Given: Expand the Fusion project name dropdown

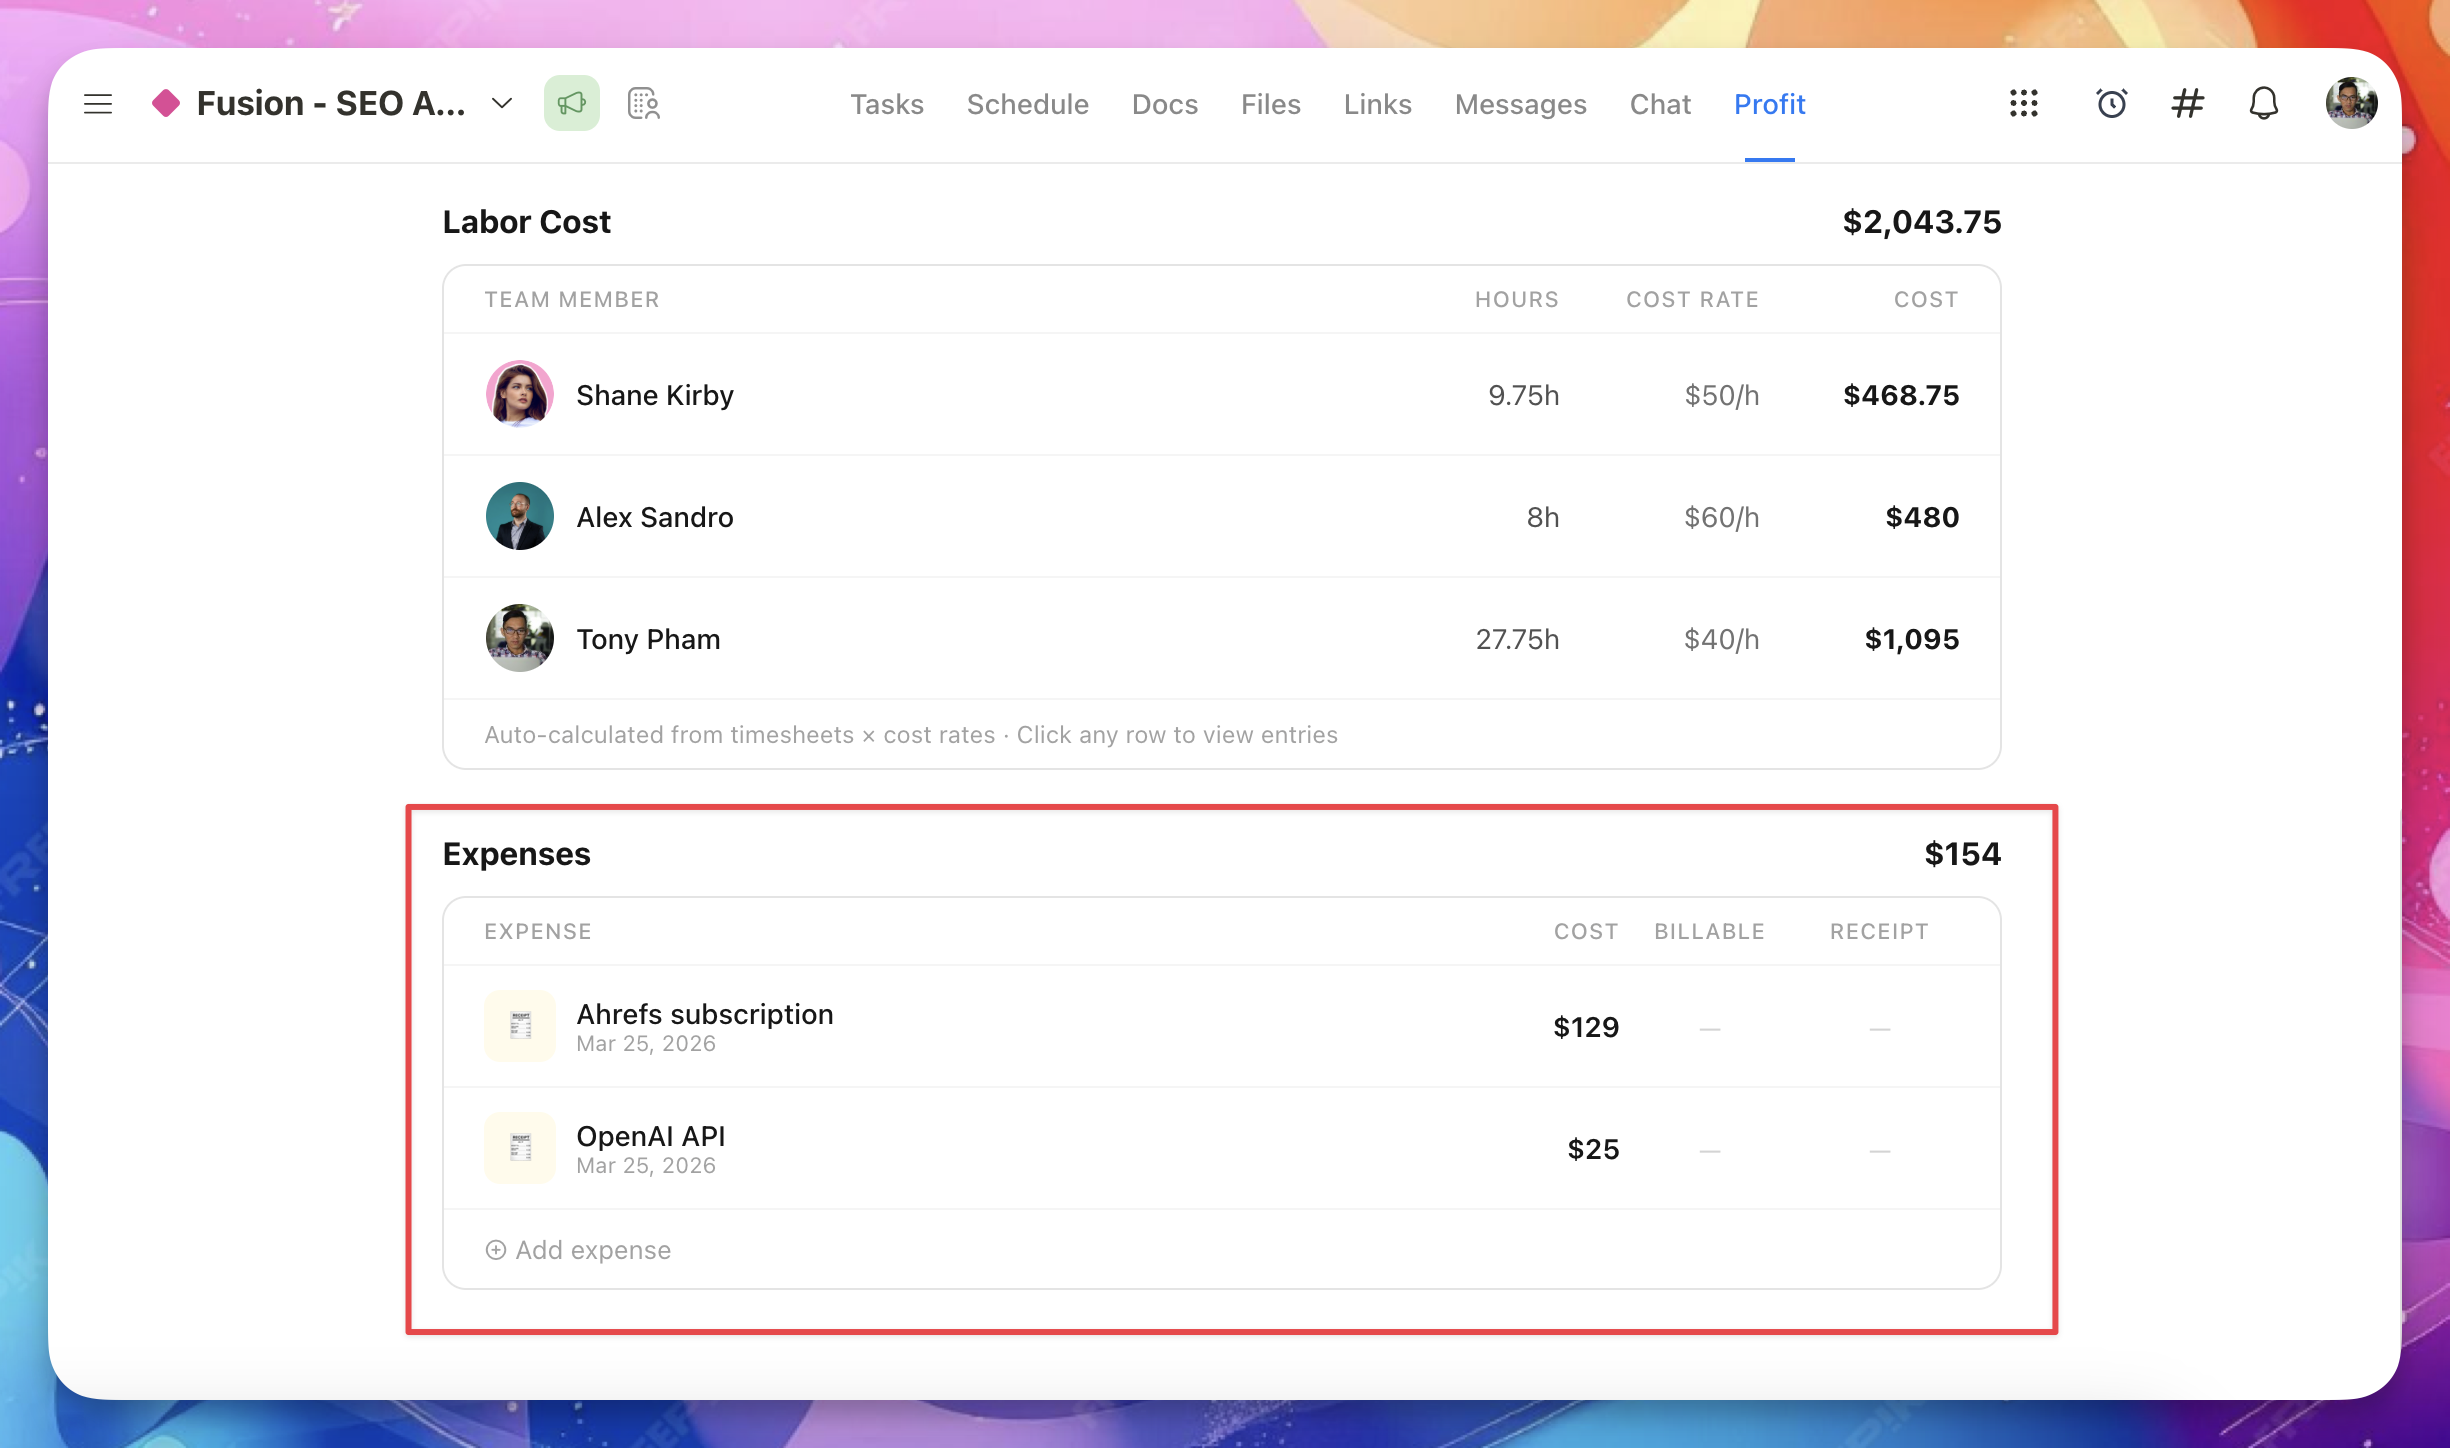Looking at the screenshot, I should 502,104.
